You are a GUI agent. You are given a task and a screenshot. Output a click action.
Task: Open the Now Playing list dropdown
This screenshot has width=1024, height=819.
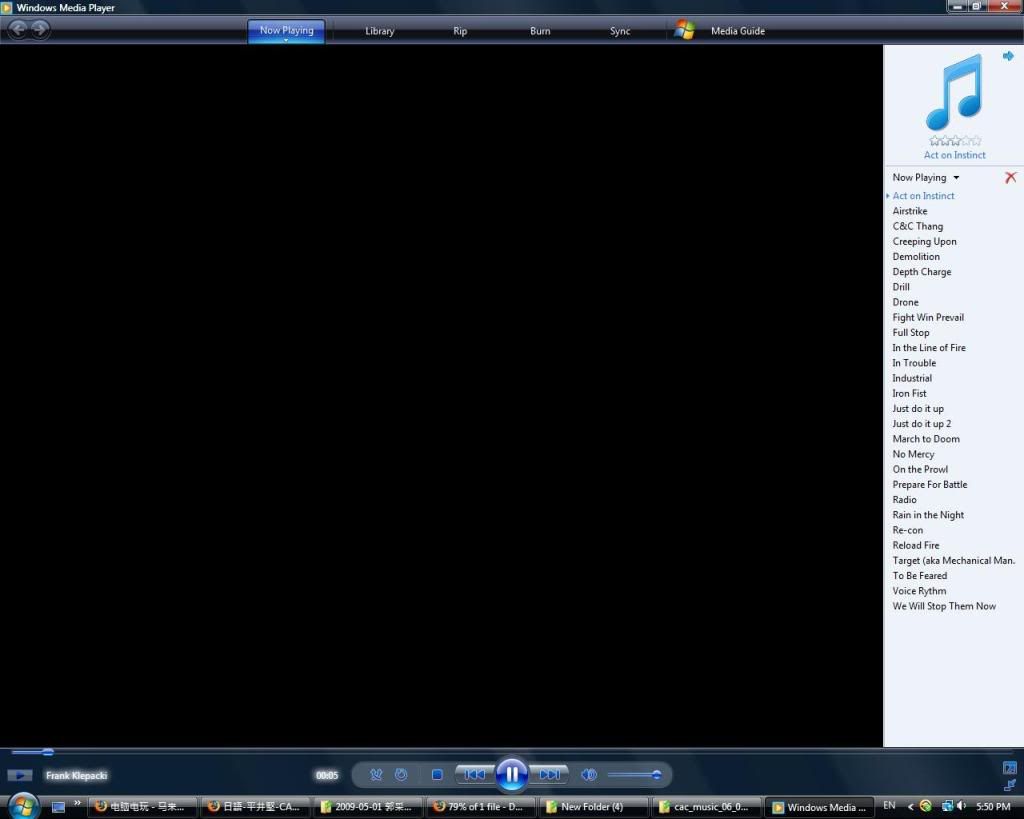956,178
